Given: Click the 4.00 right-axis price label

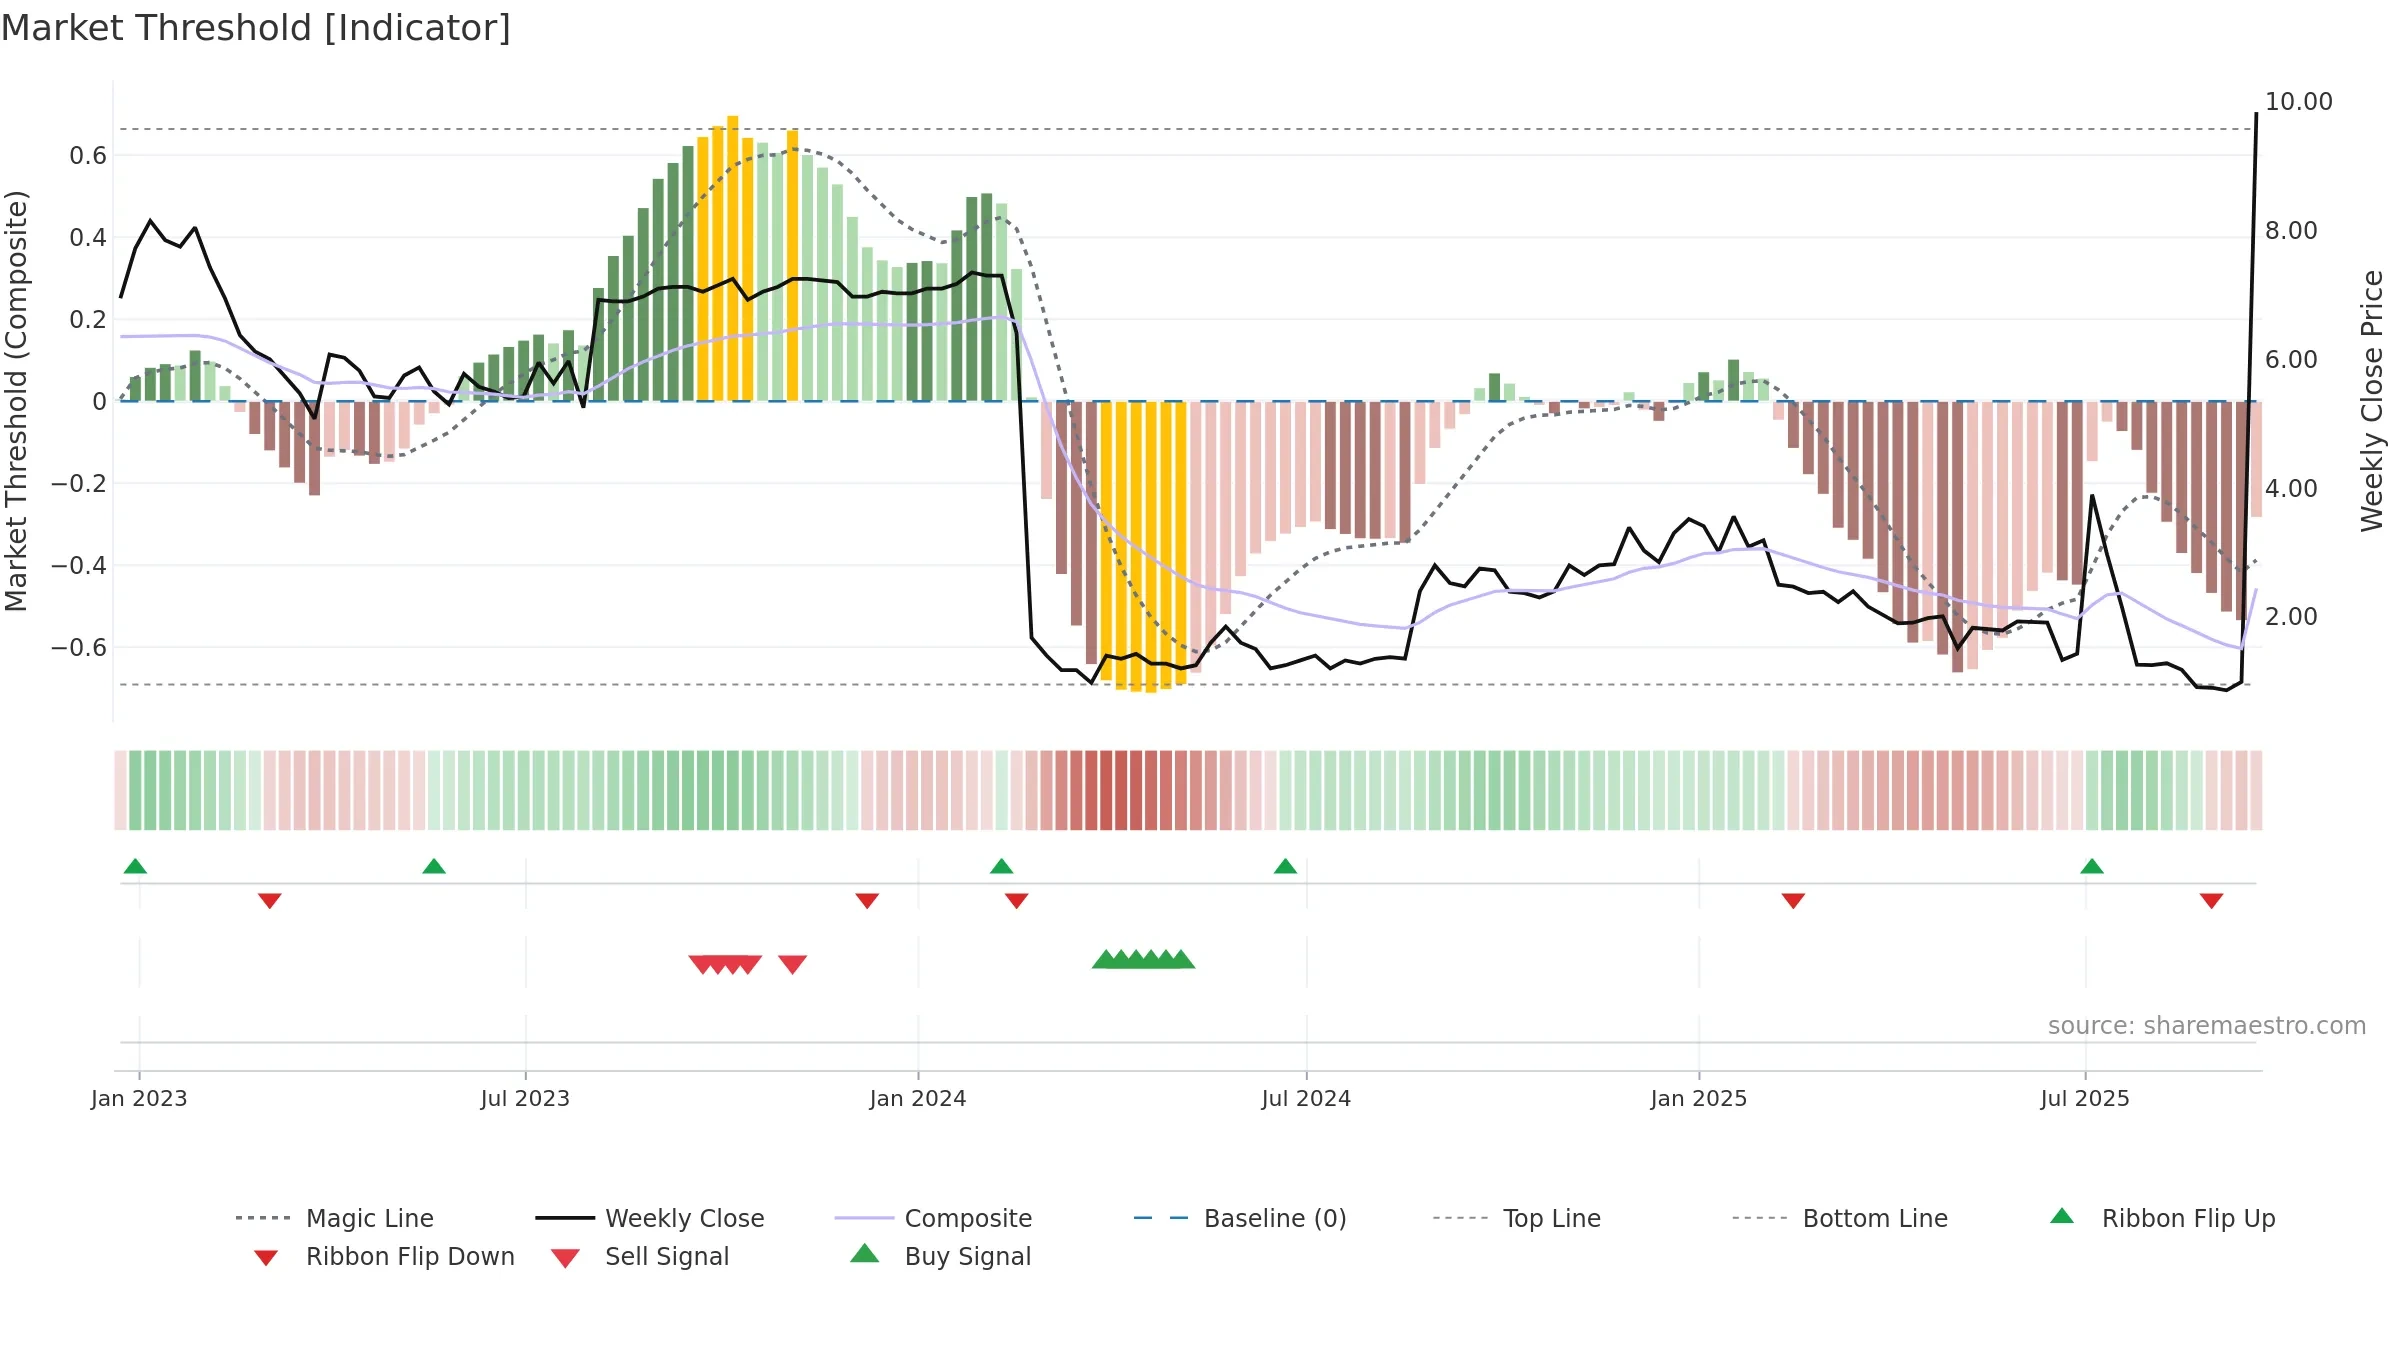Looking at the screenshot, I should (x=2291, y=489).
